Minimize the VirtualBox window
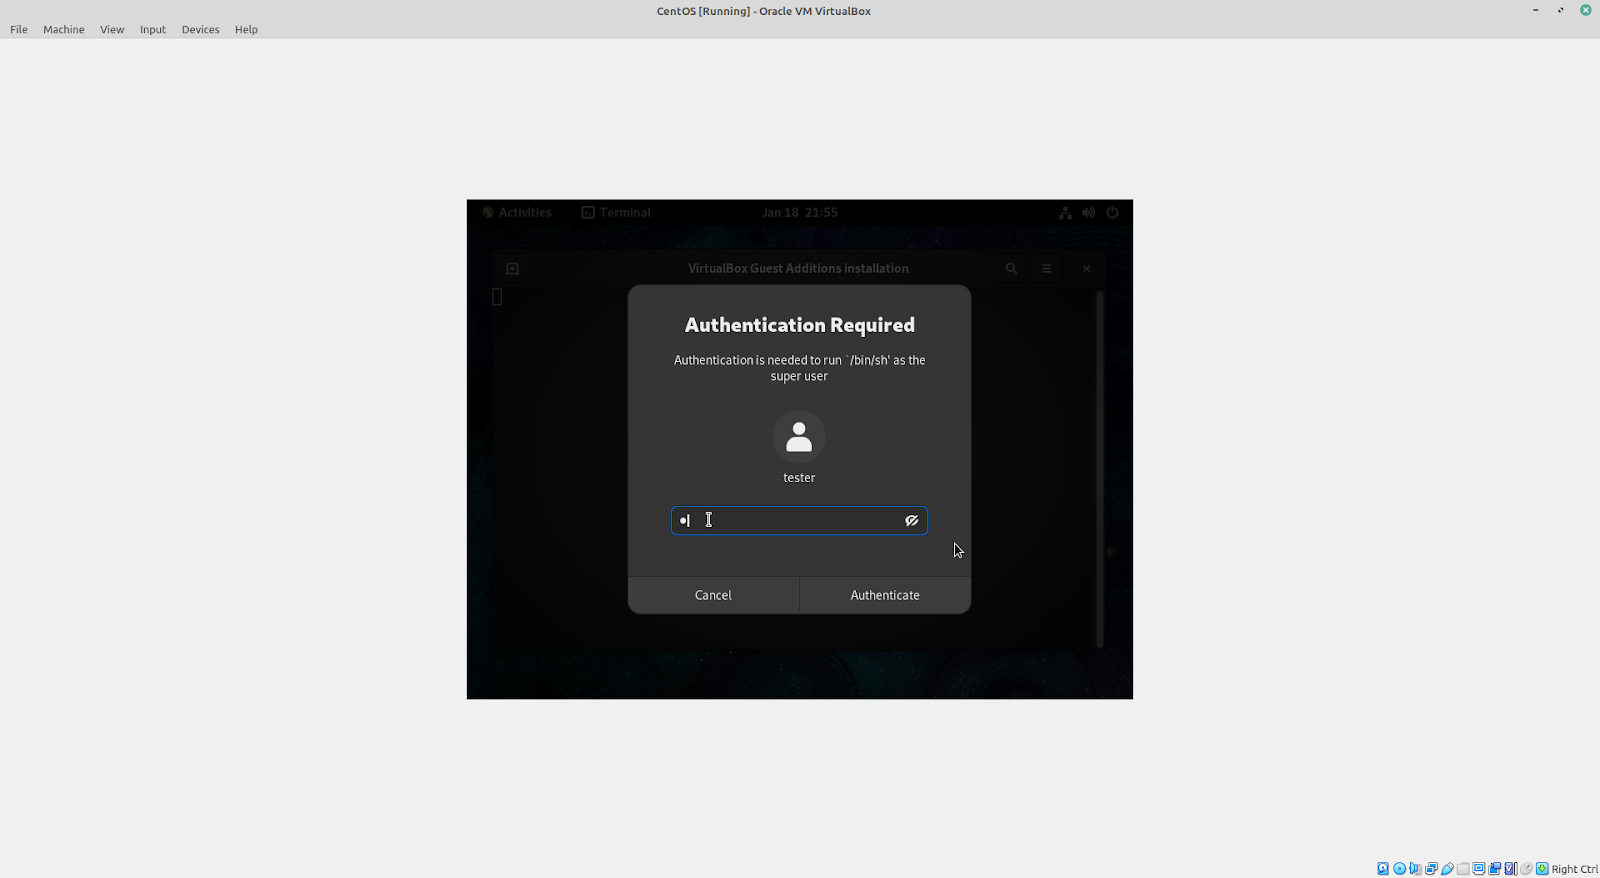Image resolution: width=1600 pixels, height=878 pixels. [1536, 10]
